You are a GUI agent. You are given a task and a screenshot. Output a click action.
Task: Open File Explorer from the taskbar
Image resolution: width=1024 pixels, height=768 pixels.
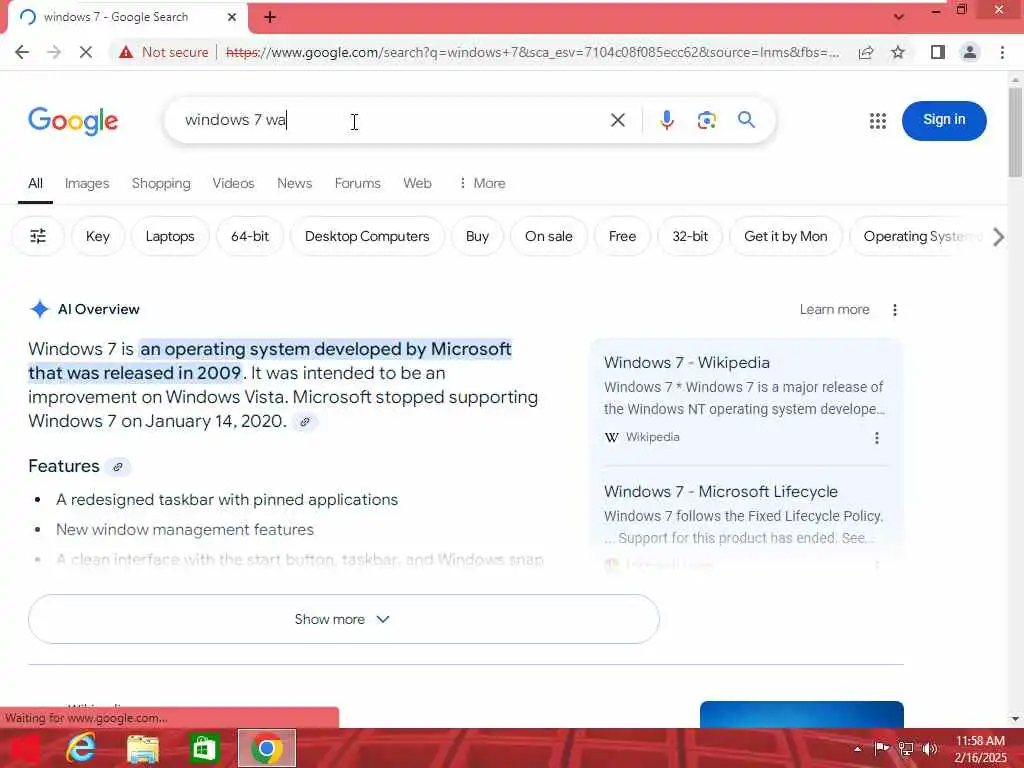142,748
